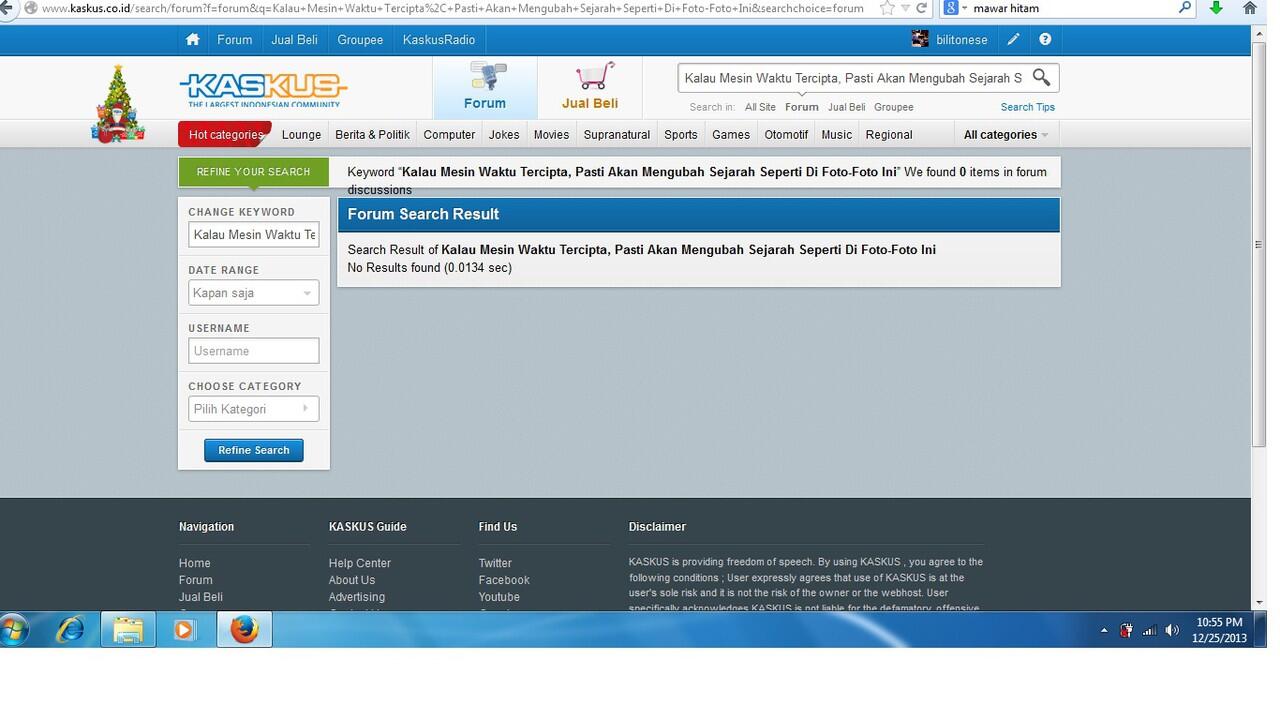Image resolution: width=1280 pixels, height=720 pixels.
Task: Click the Change Keyword input field
Action: click(253, 235)
